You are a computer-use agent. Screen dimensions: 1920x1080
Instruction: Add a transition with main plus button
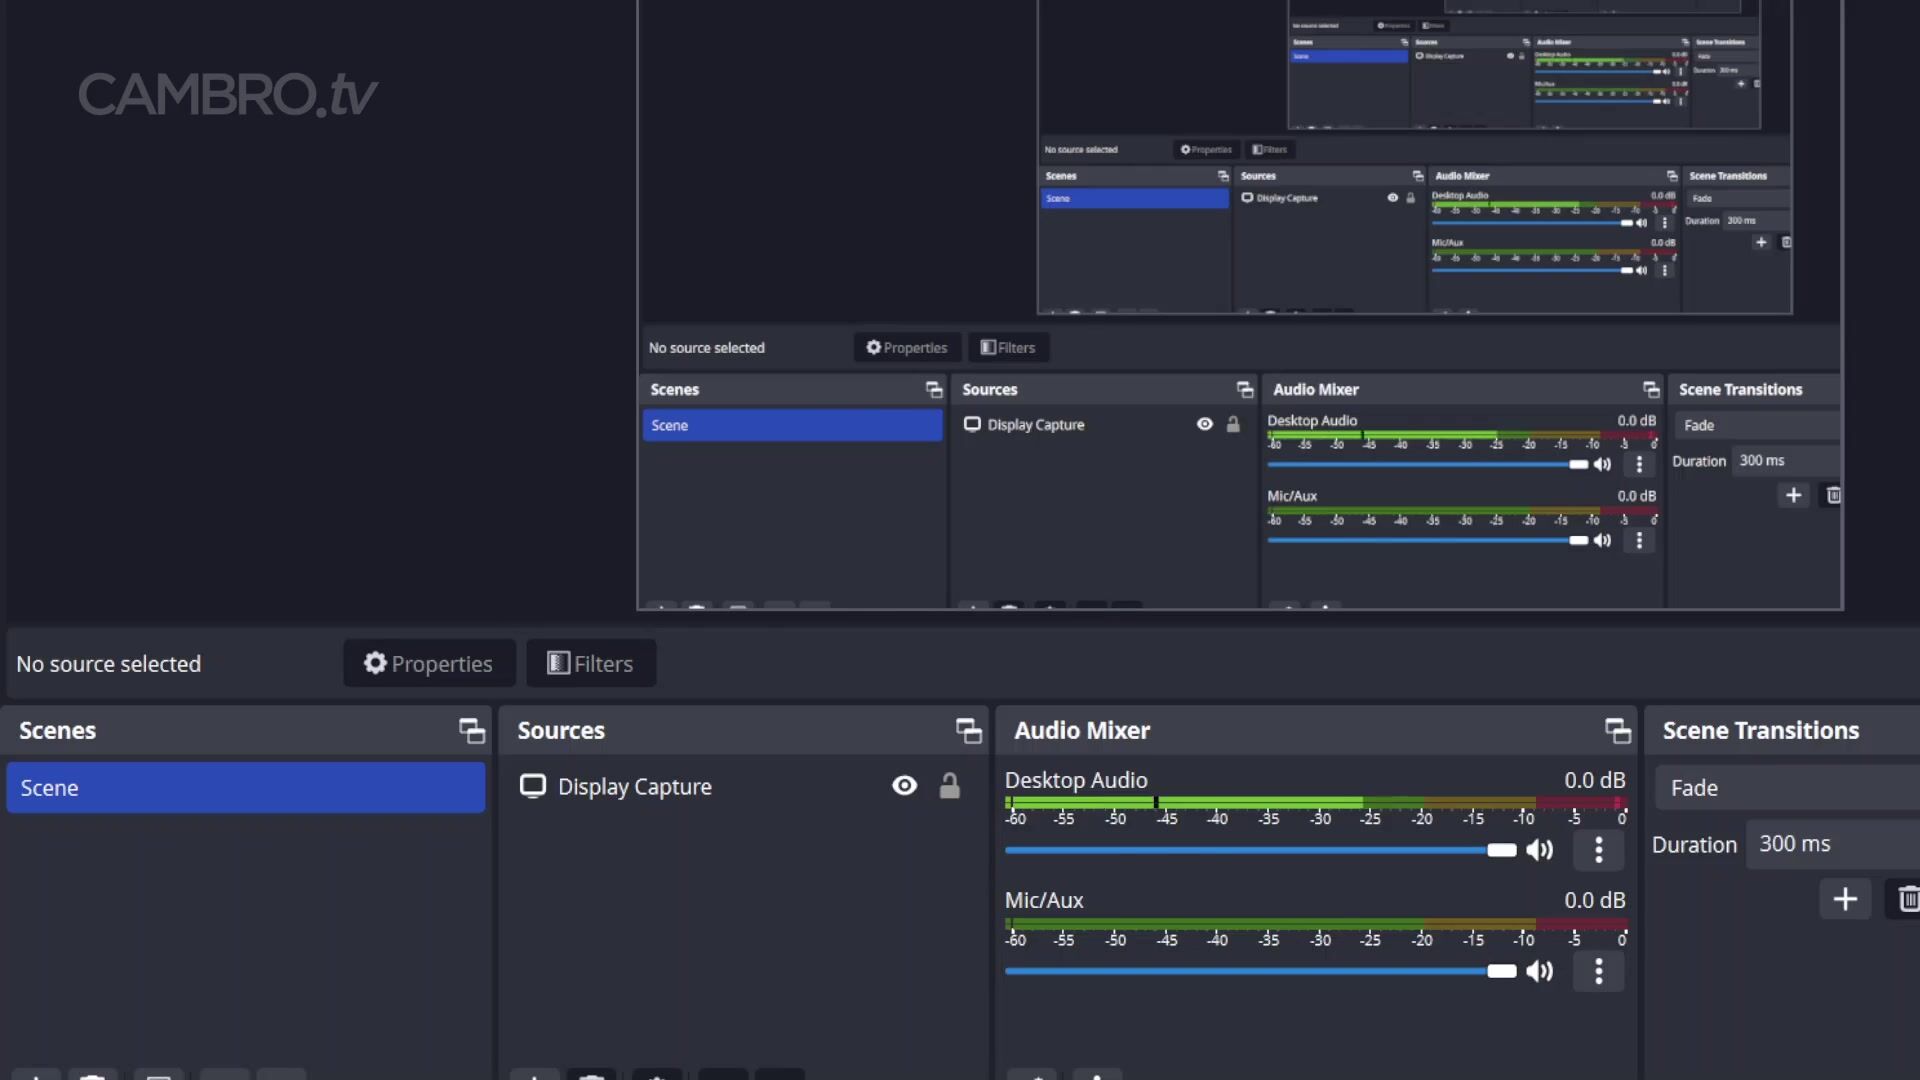pyautogui.click(x=1845, y=899)
